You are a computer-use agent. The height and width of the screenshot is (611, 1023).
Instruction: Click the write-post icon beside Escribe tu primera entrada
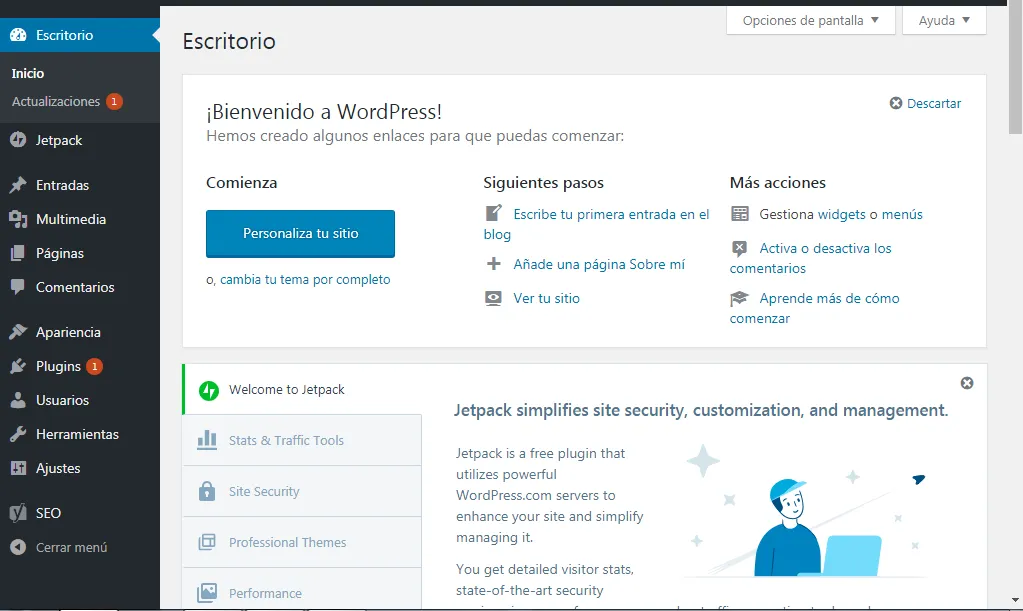tap(494, 213)
